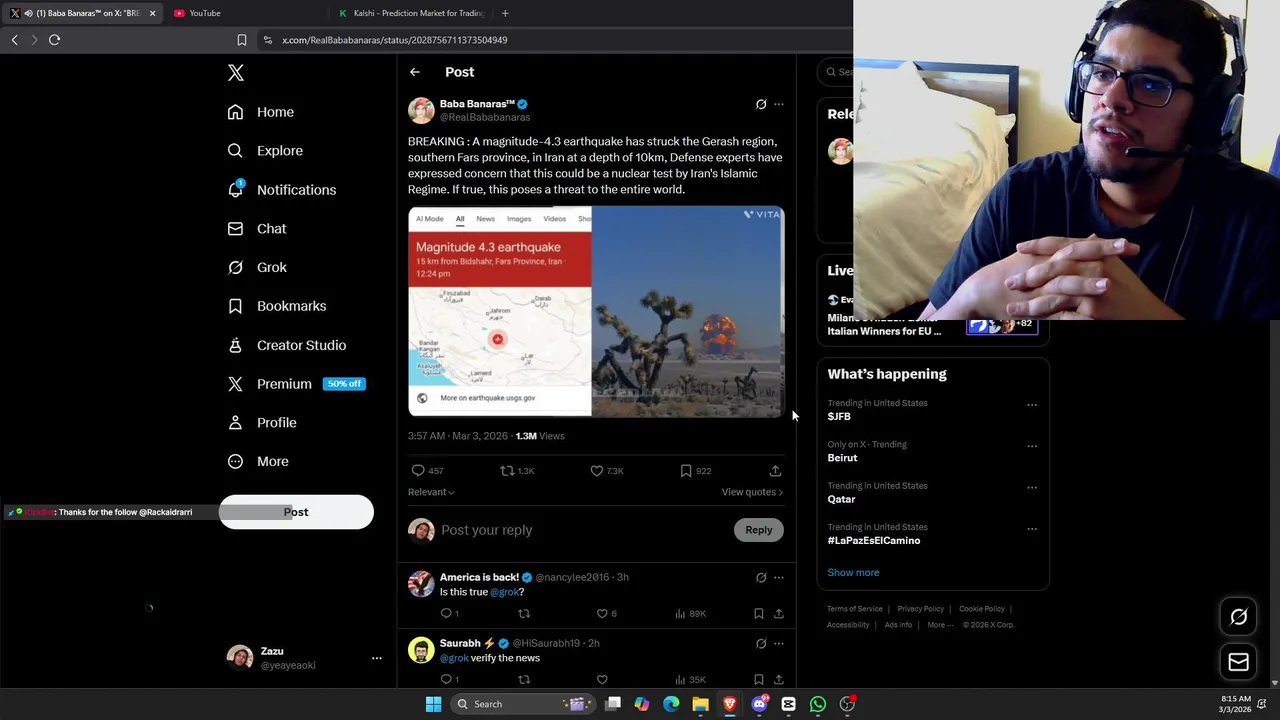Image resolution: width=1280 pixels, height=720 pixels.
Task: Click the X logo in sidebar
Action: coord(236,73)
